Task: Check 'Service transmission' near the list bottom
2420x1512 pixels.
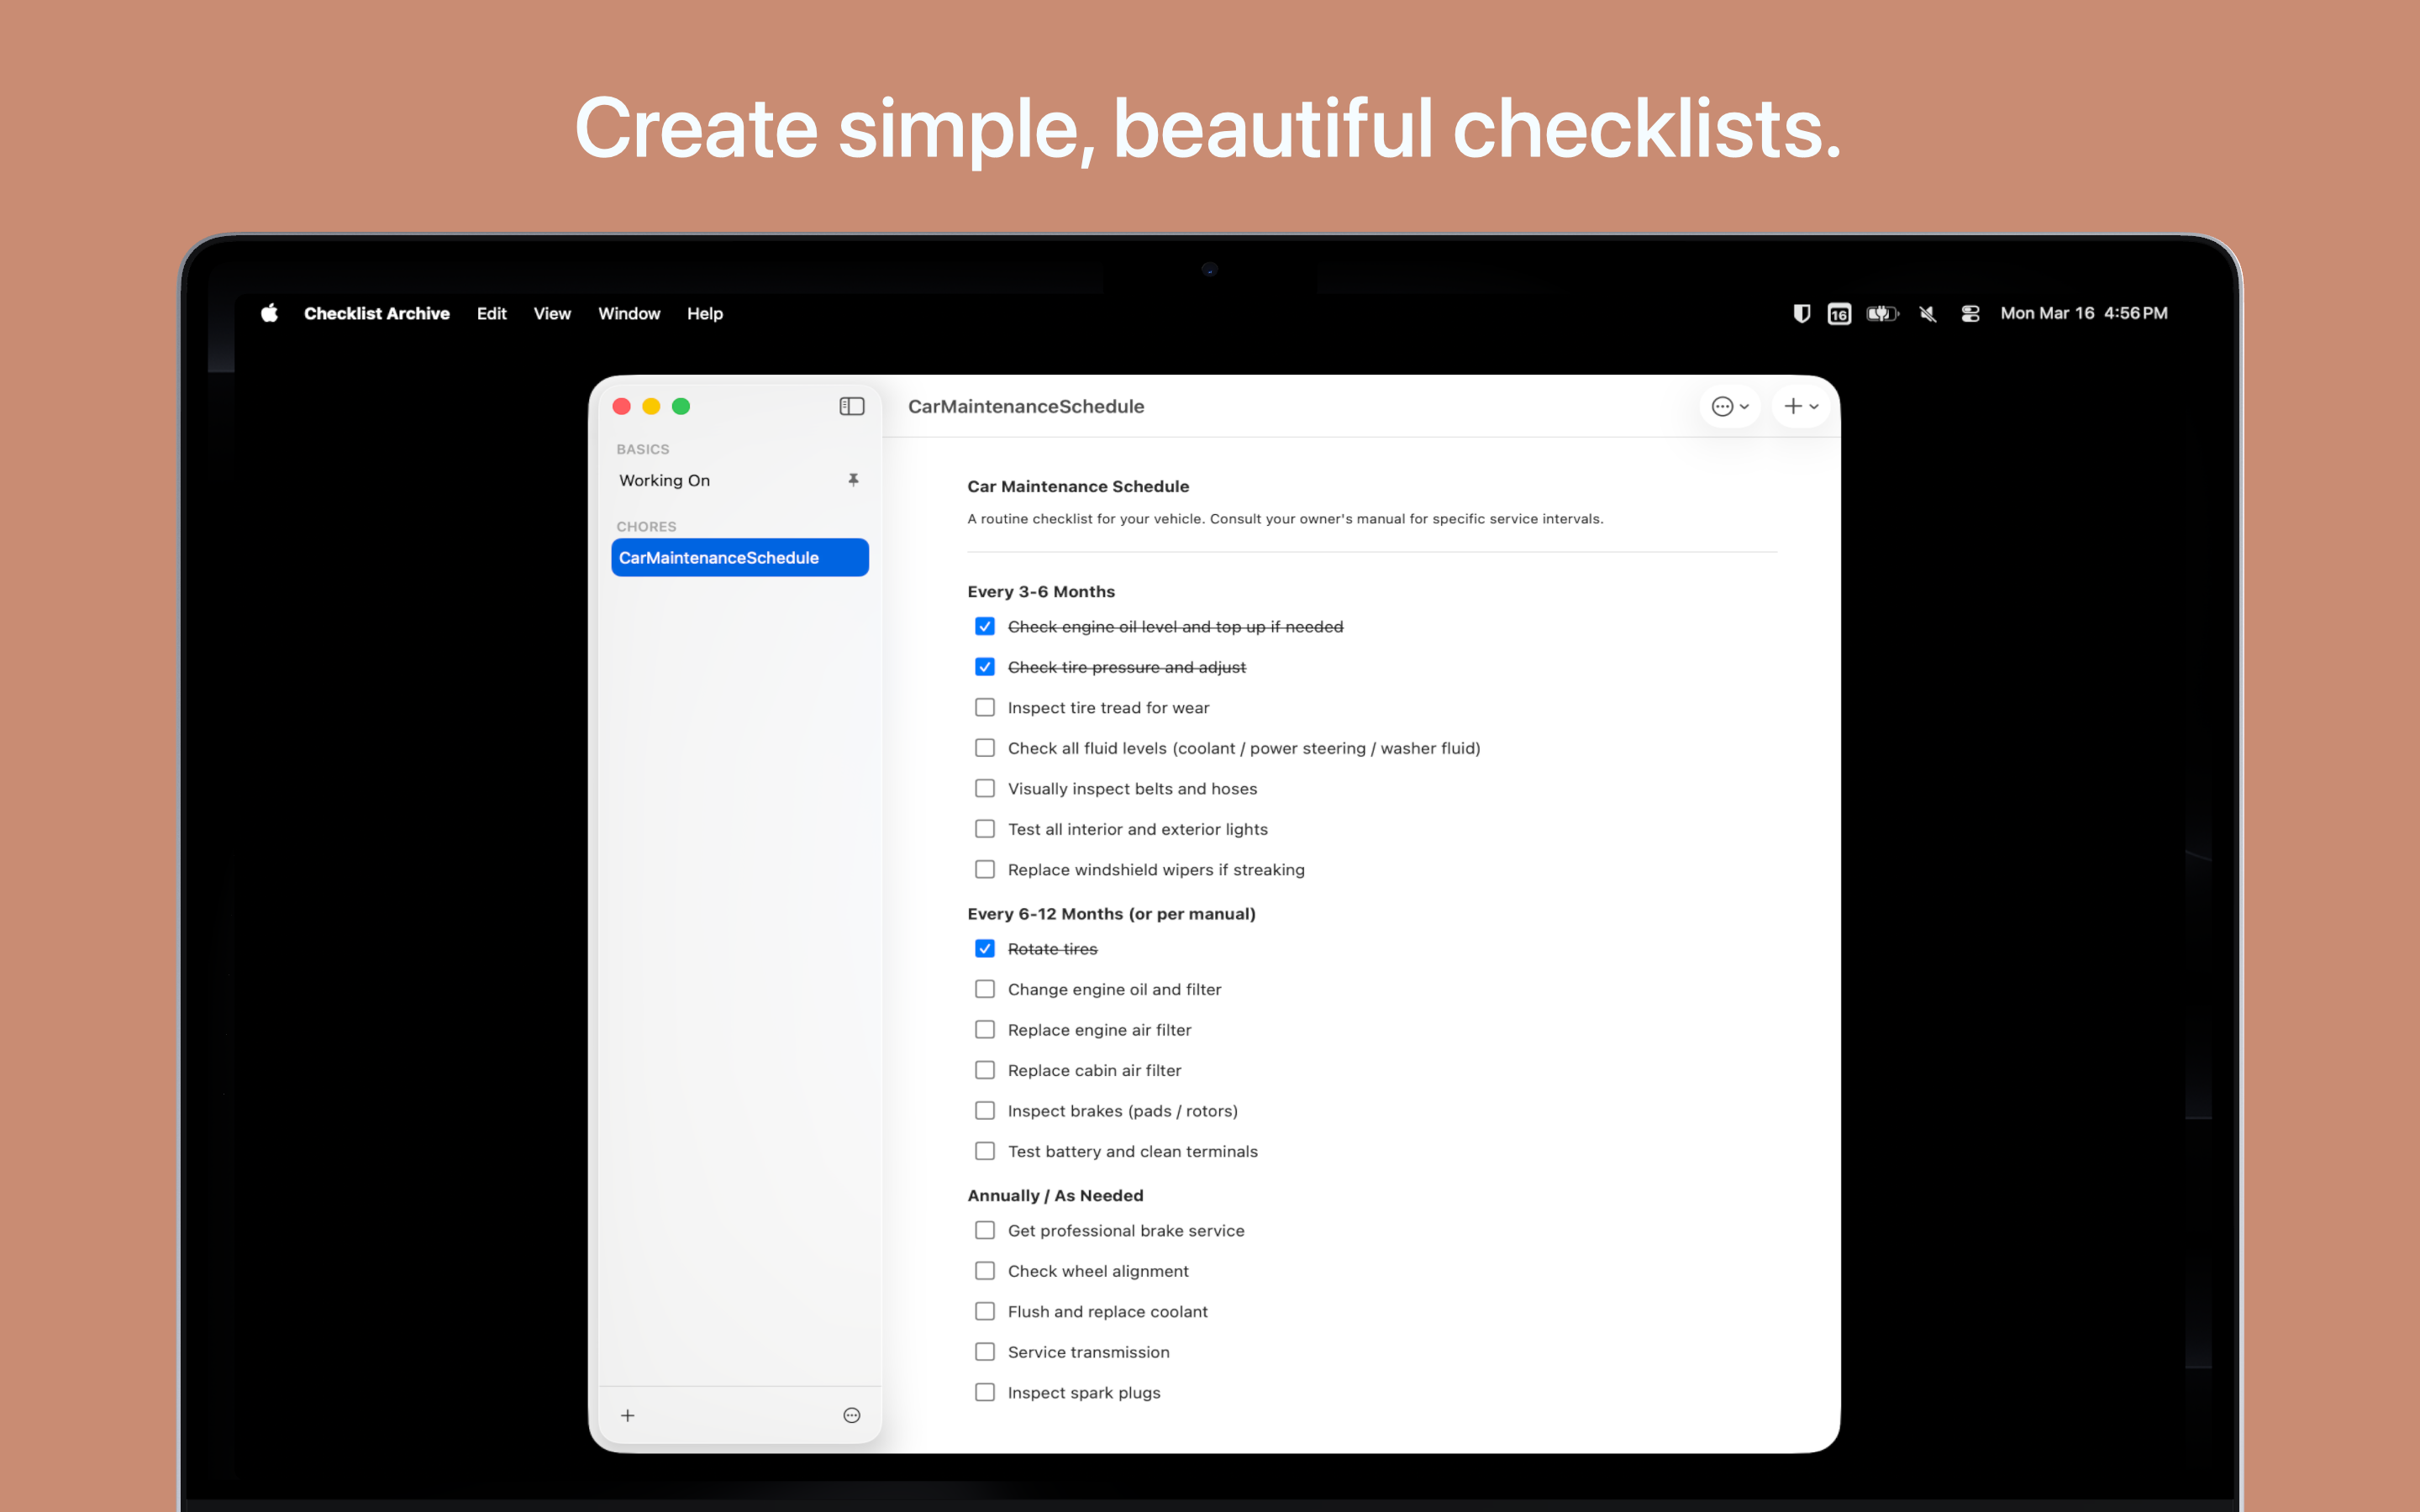Action: [985, 1351]
